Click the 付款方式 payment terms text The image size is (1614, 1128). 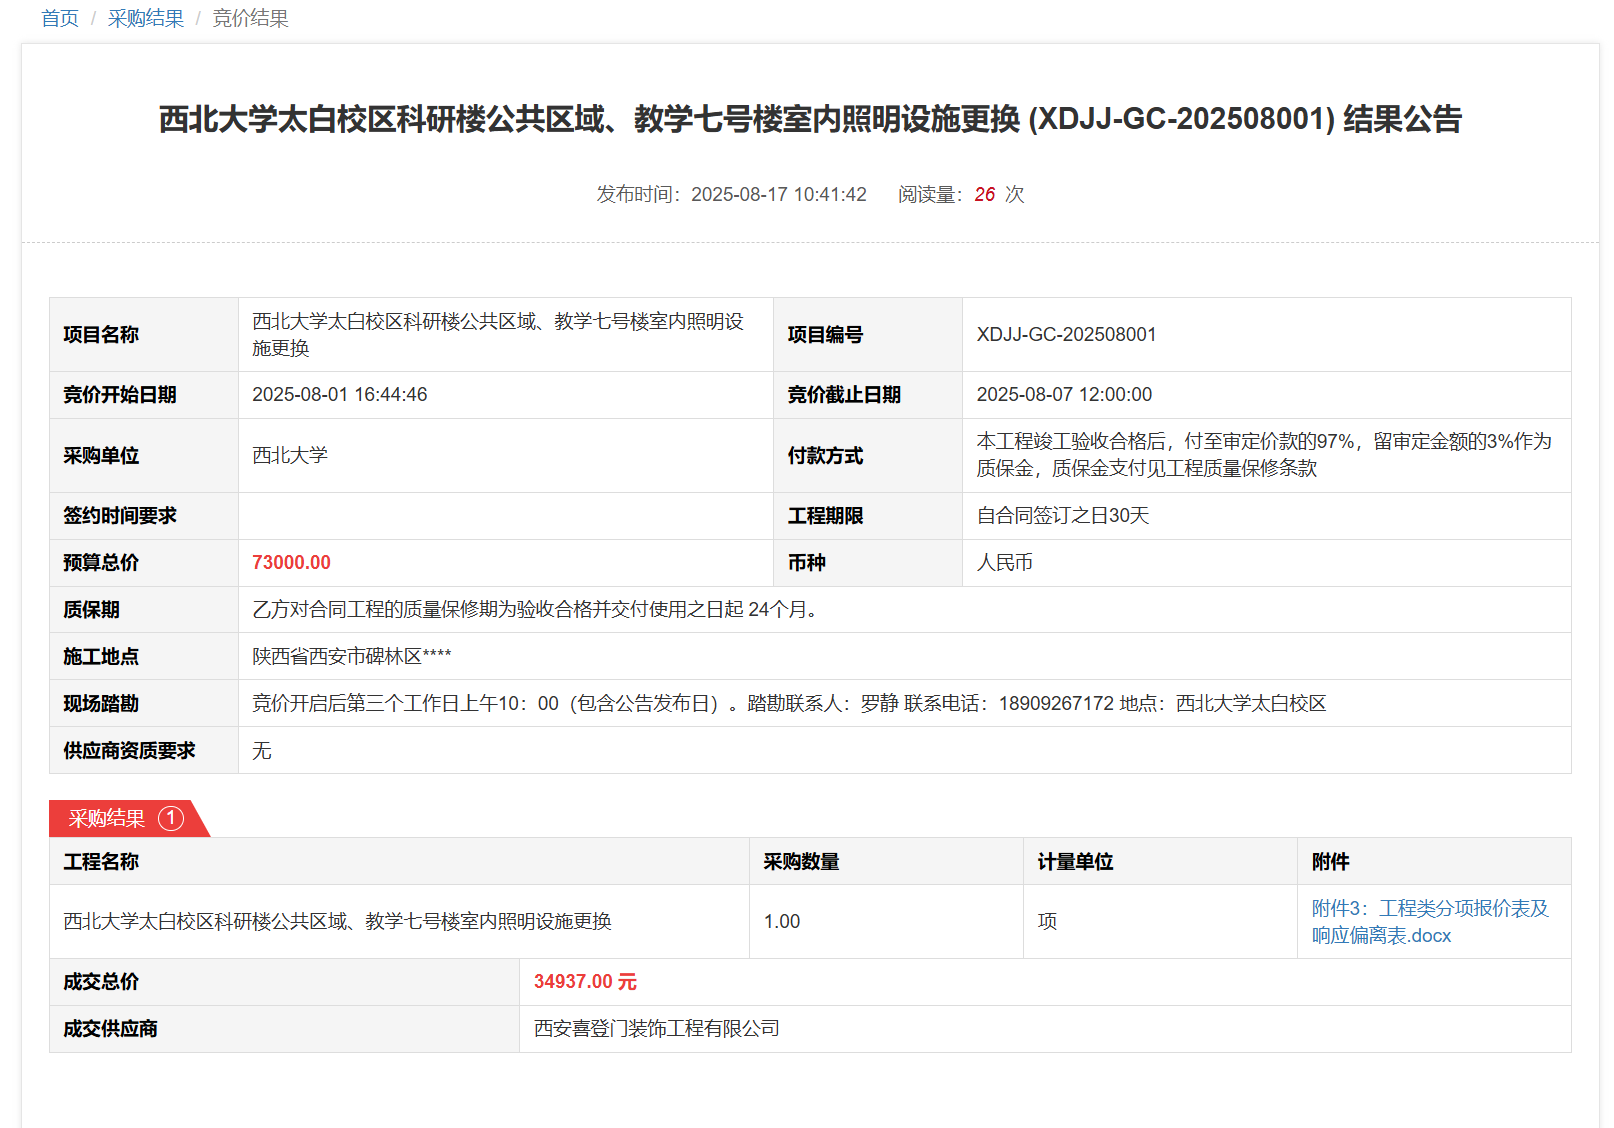pyautogui.click(x=1264, y=455)
